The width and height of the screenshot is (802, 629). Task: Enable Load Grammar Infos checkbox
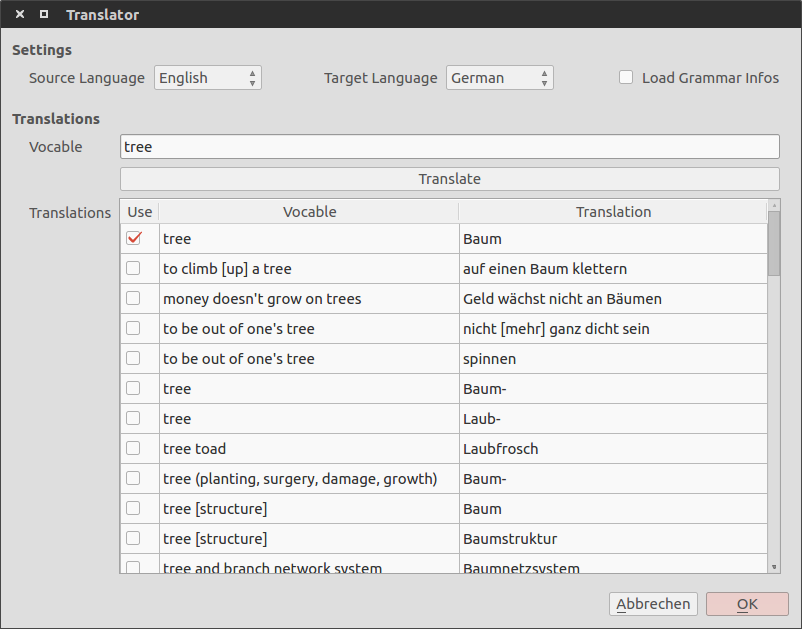click(627, 78)
